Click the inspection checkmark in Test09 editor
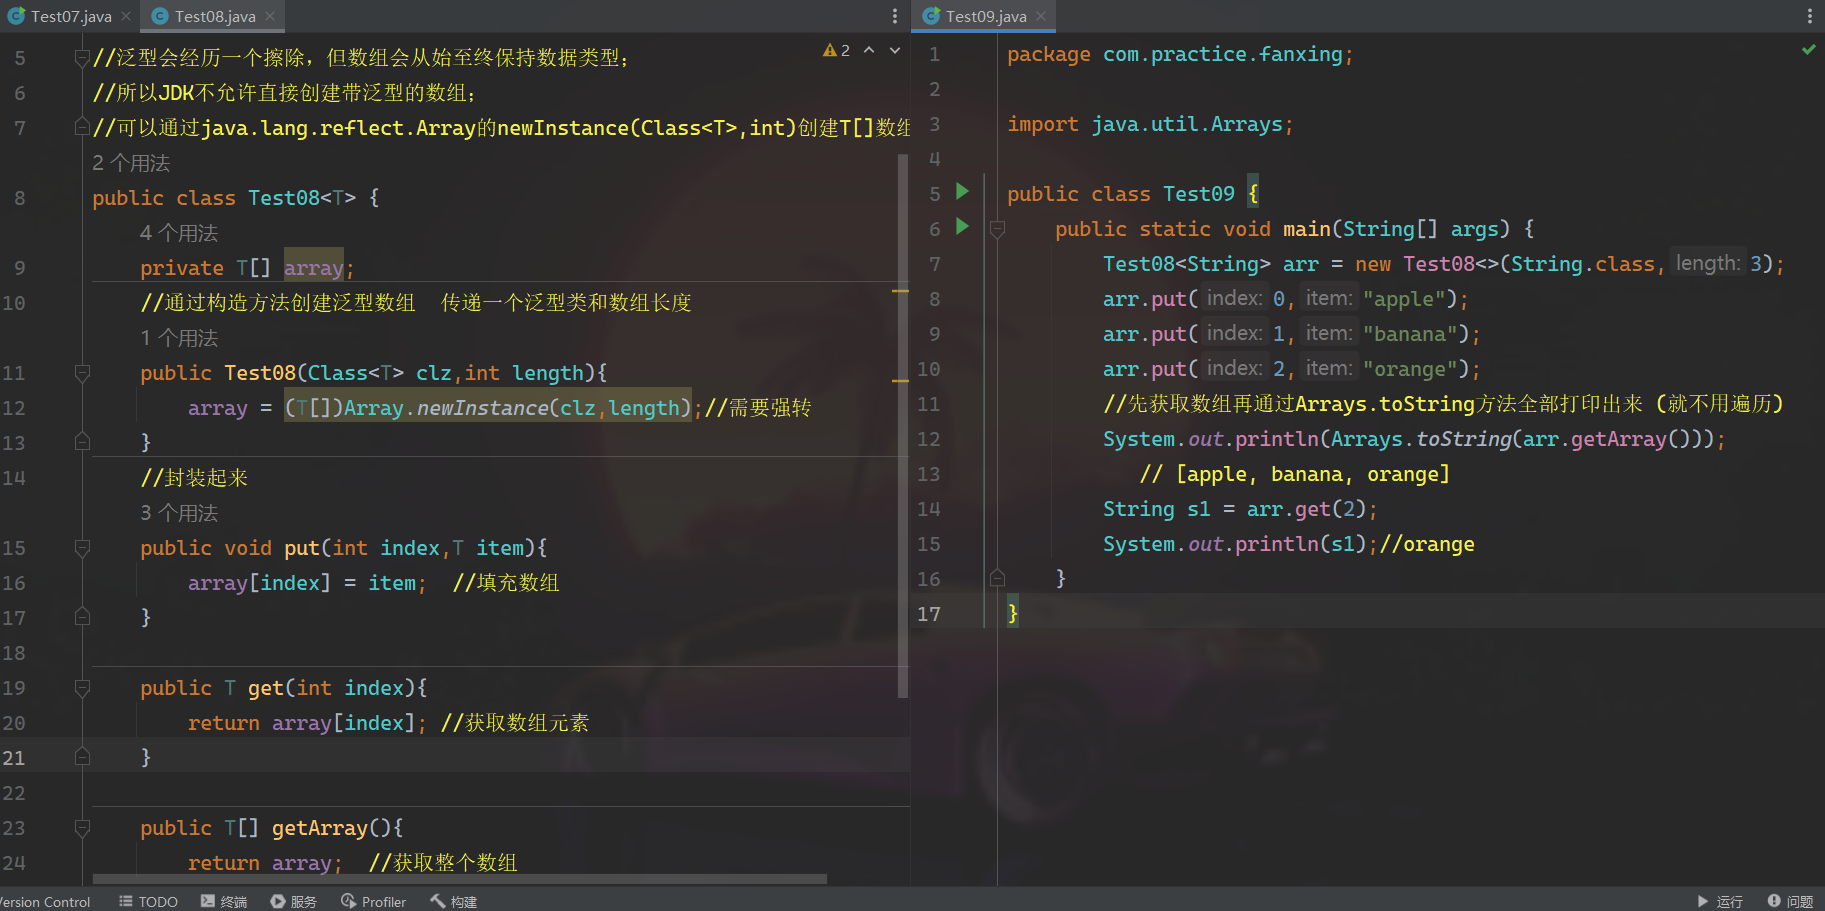Screen dimensions: 1825x911 pyautogui.click(x=1807, y=48)
